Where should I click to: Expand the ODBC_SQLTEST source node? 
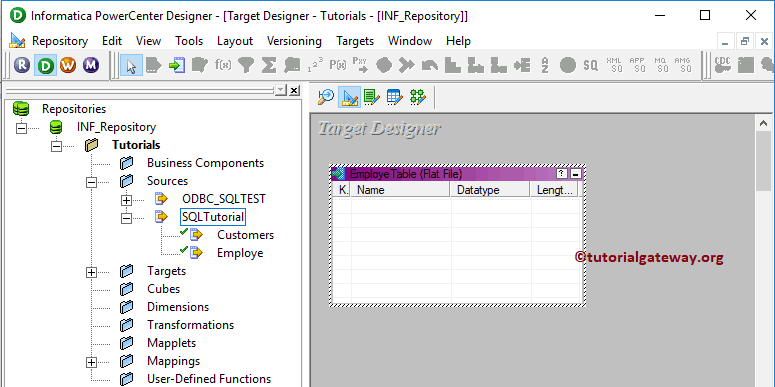(127, 200)
